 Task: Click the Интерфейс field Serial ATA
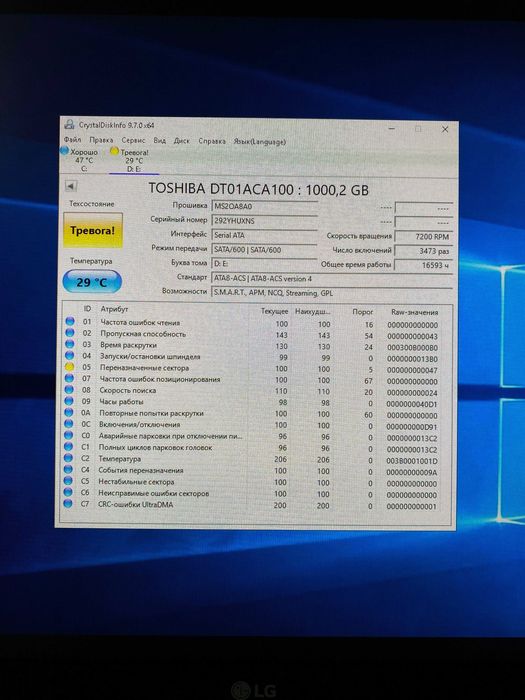(x=264, y=235)
